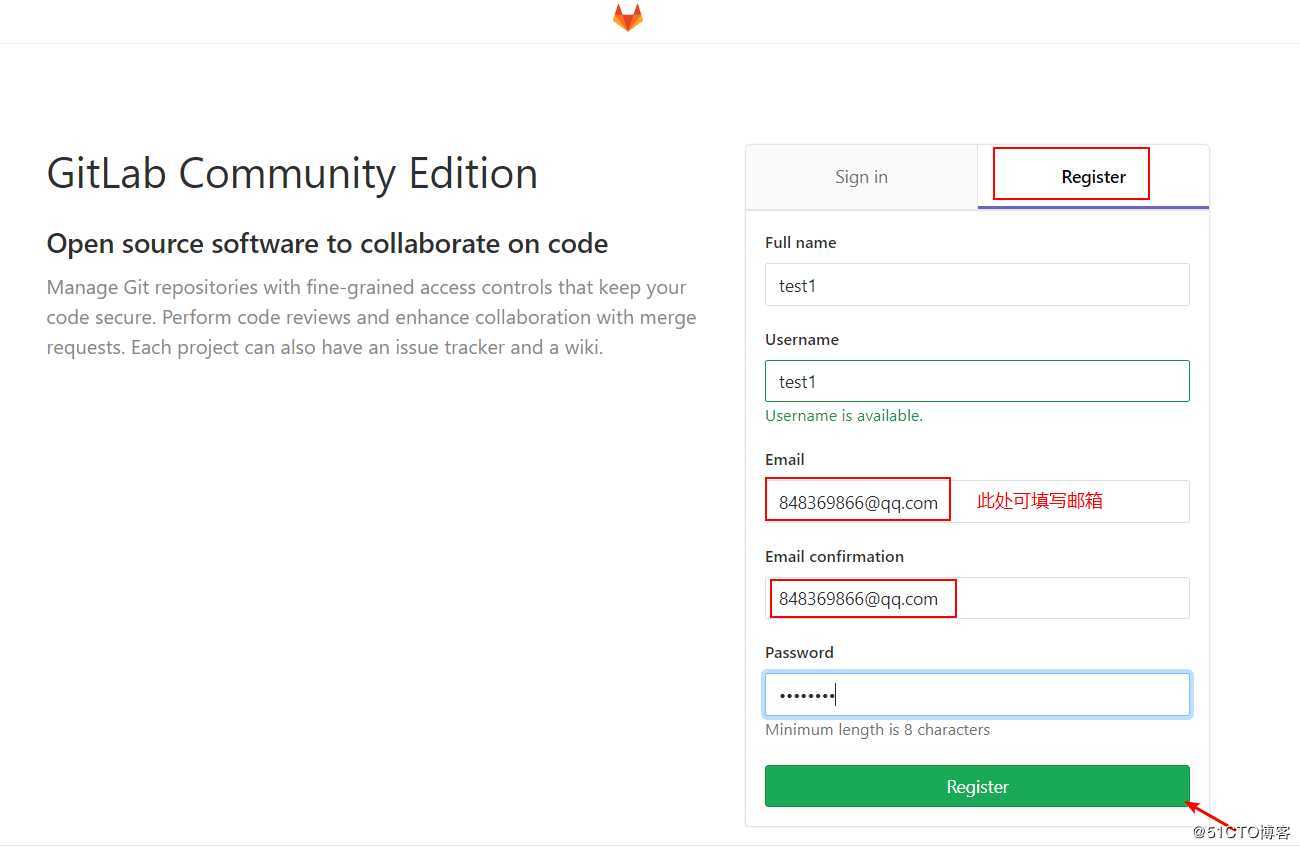
Task: Click the GitLab fox logo
Action: [628, 18]
